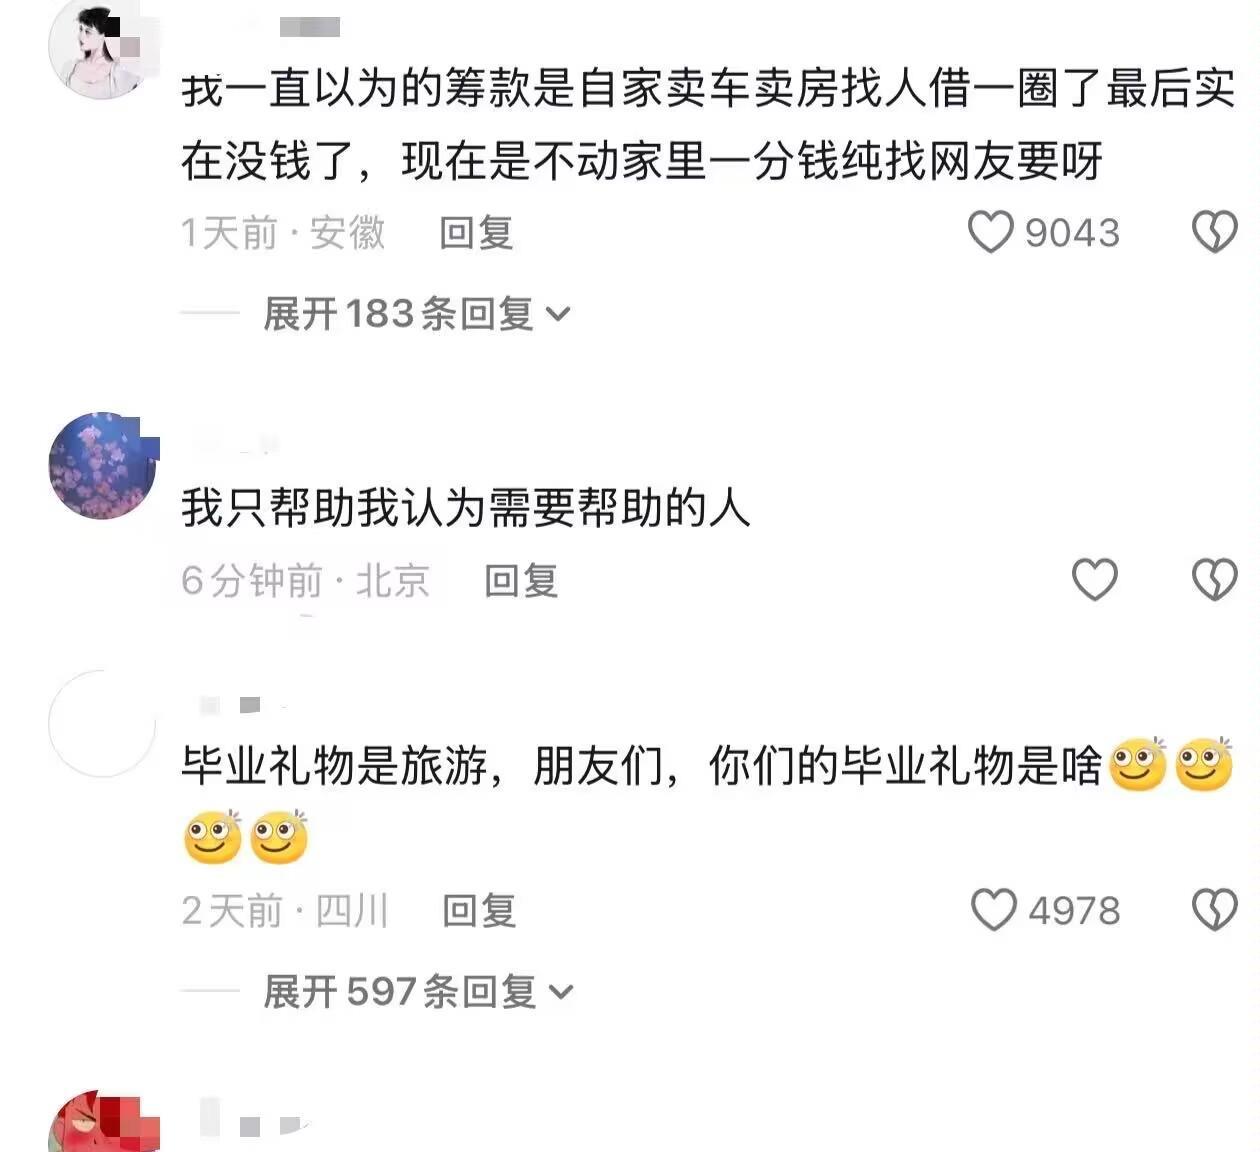The image size is (1260, 1152).
Task: Like the Beijing comment posted 6 minutes ago
Action: pyautogui.click(x=1095, y=580)
